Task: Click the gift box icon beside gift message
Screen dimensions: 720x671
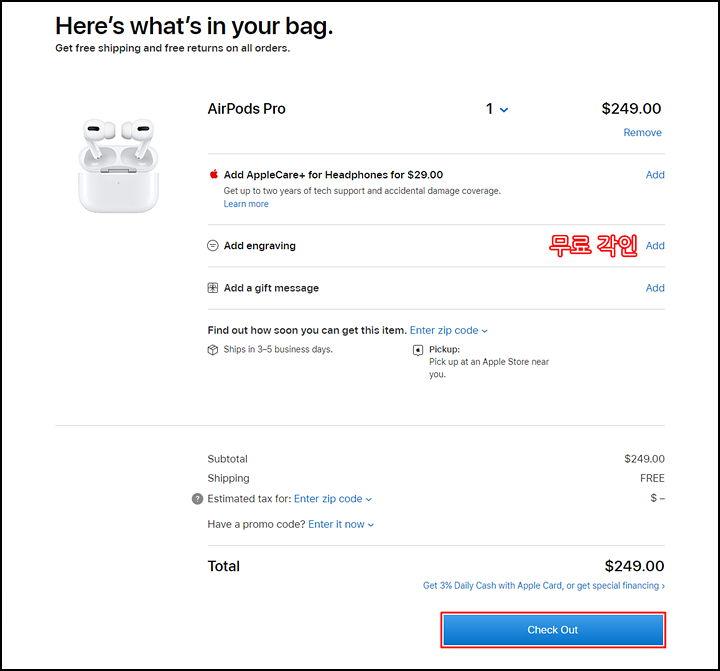Action: [213, 288]
